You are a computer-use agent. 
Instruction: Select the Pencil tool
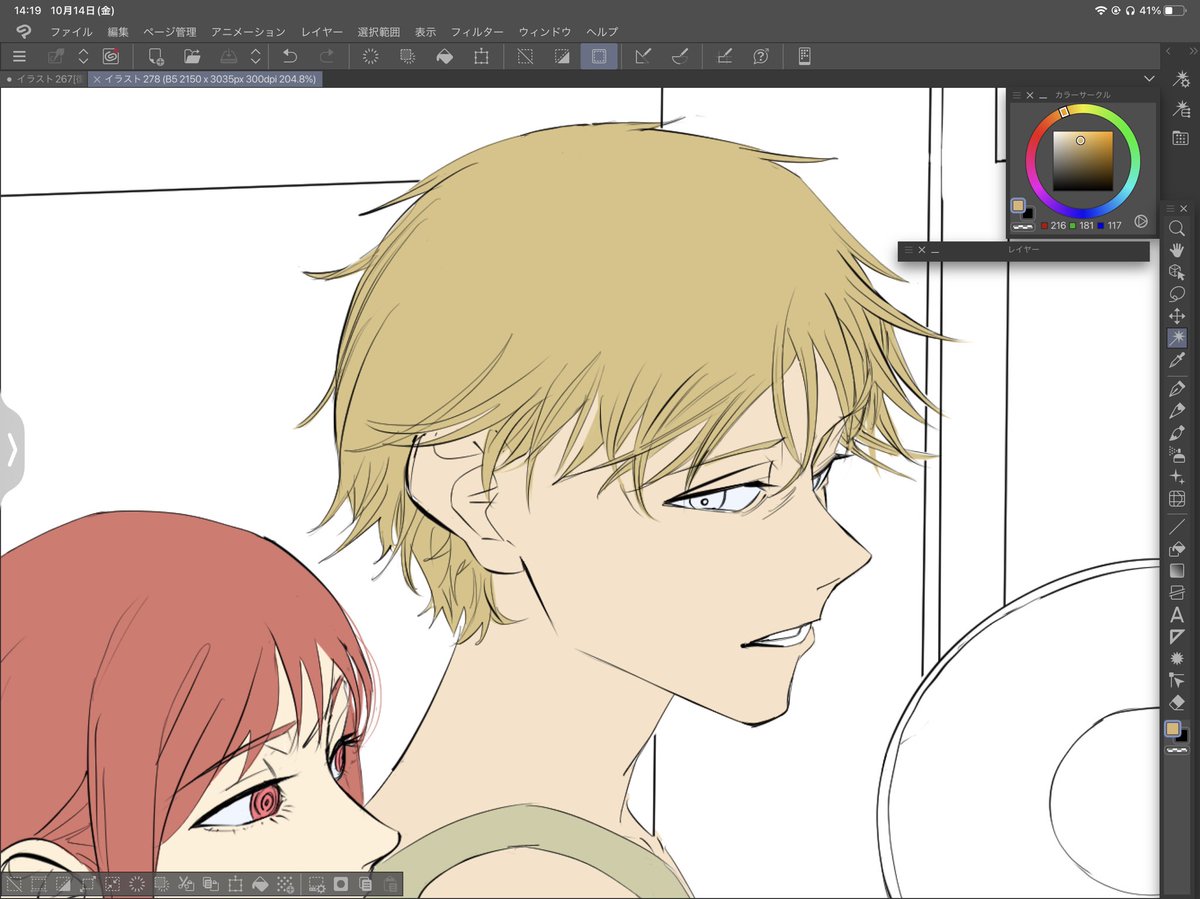(1177, 411)
